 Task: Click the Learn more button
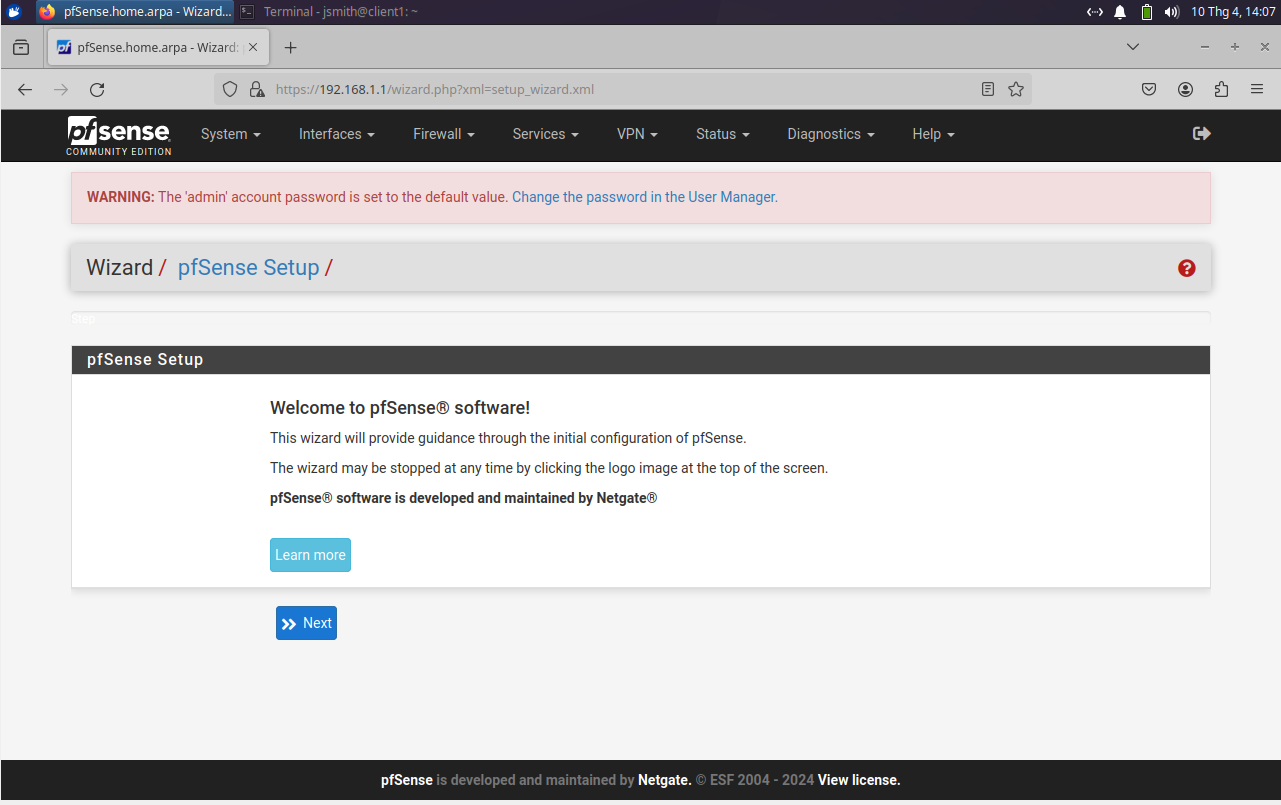click(x=310, y=555)
